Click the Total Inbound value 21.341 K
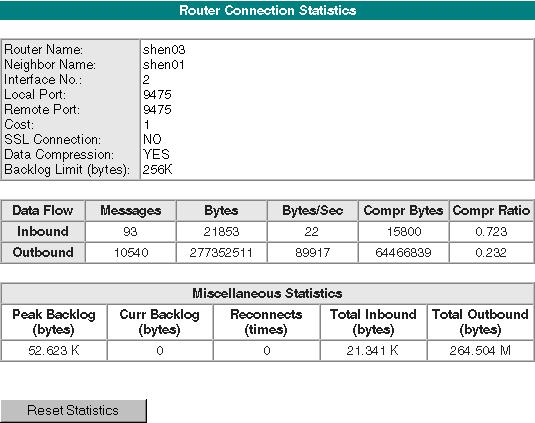The width and height of the screenshot is (535, 423). click(373, 351)
